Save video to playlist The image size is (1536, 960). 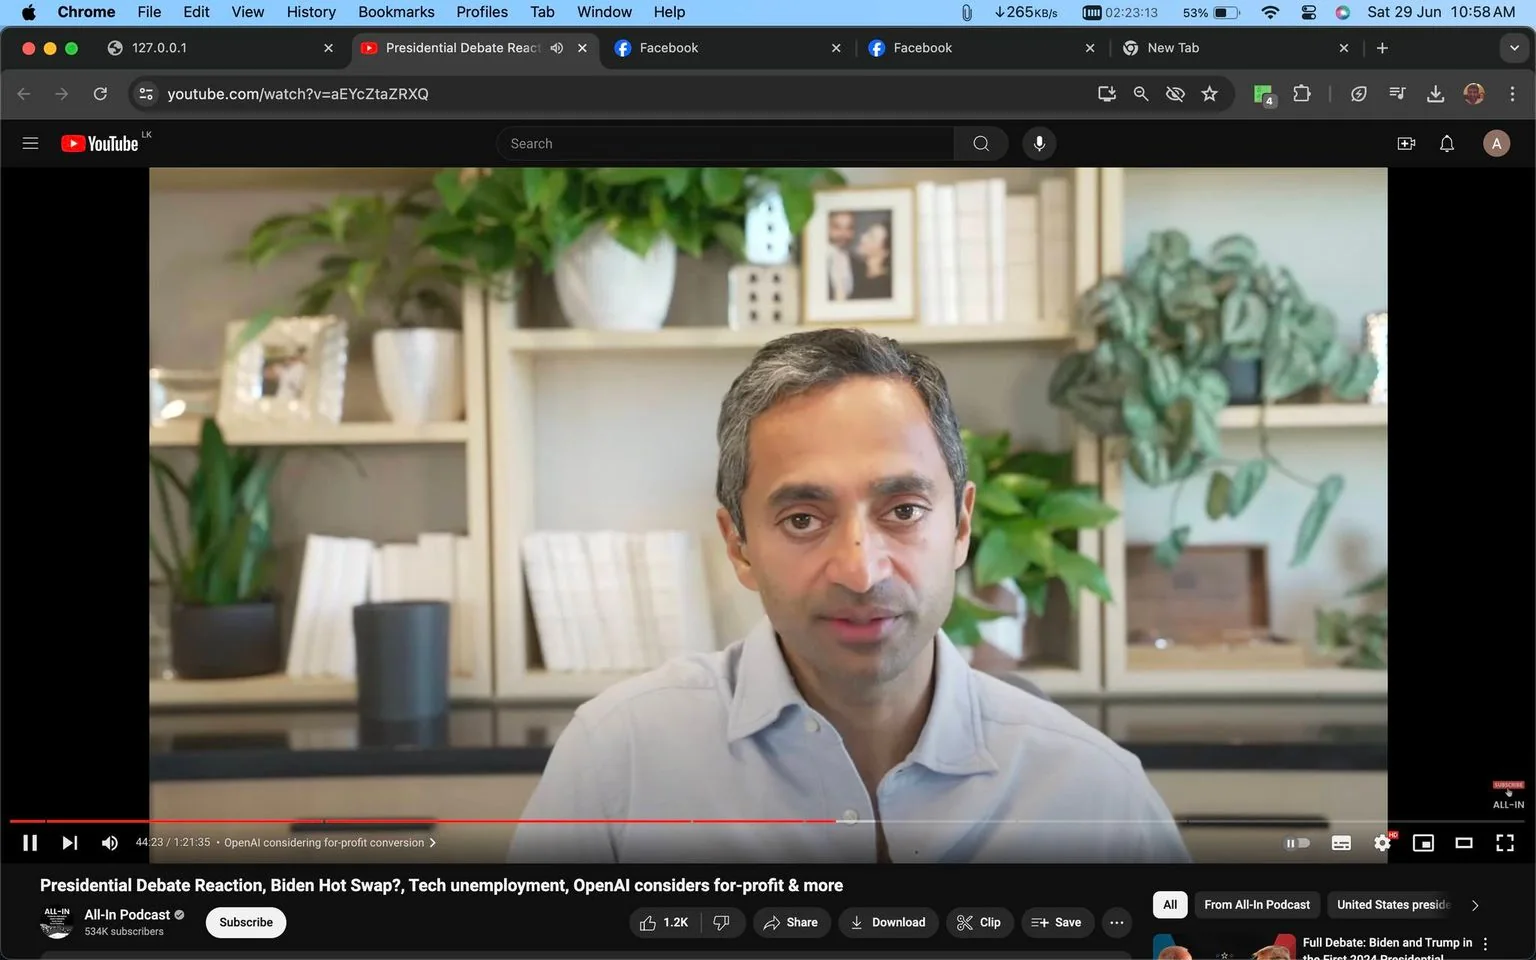point(1056,922)
